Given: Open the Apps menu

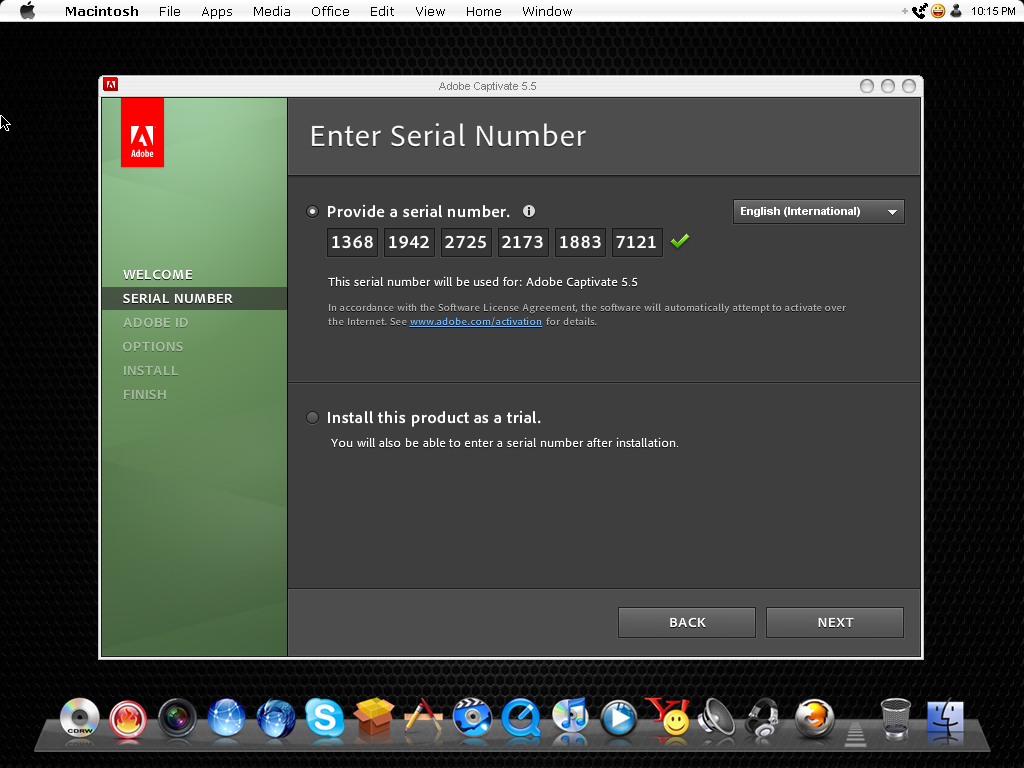Looking at the screenshot, I should [x=217, y=11].
